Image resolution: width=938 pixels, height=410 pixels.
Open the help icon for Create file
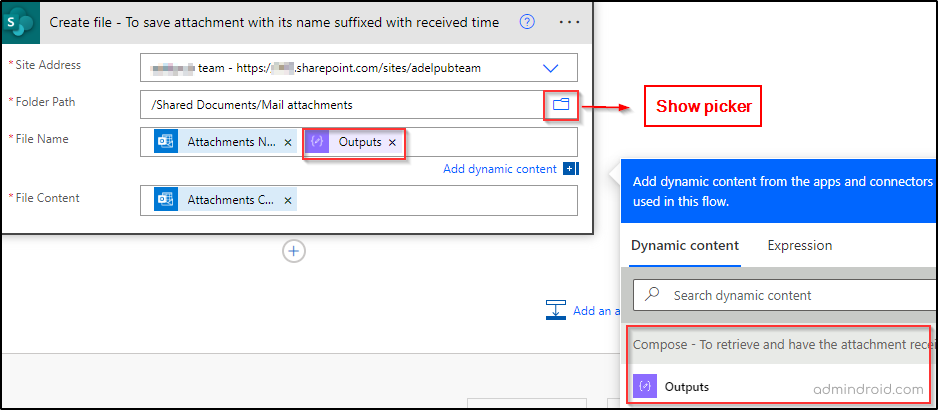[527, 22]
